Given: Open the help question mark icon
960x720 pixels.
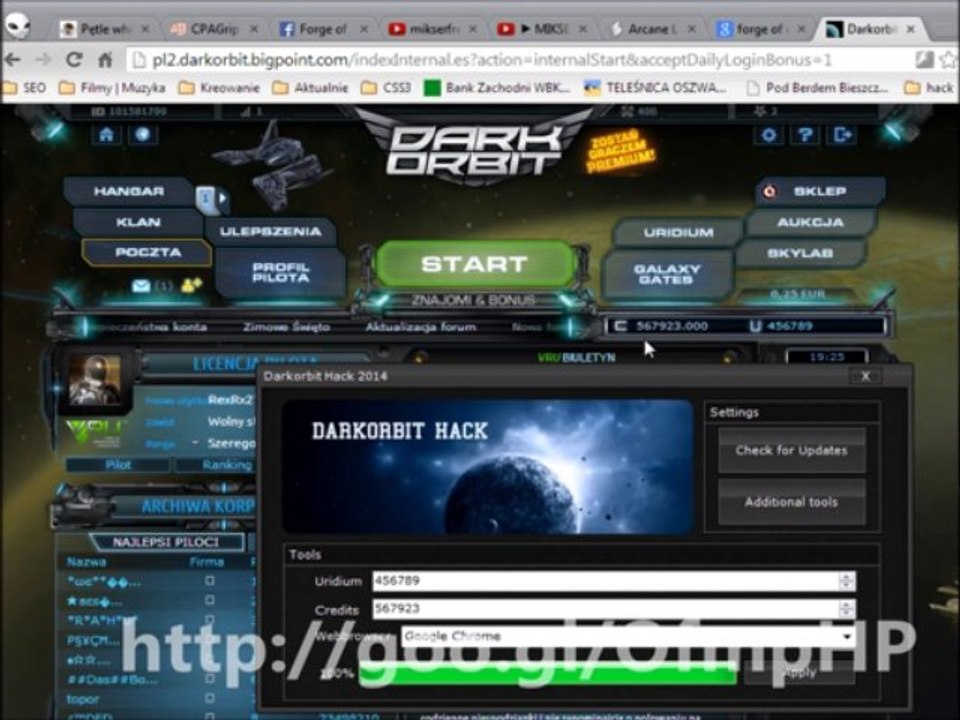Looking at the screenshot, I should tap(806, 135).
